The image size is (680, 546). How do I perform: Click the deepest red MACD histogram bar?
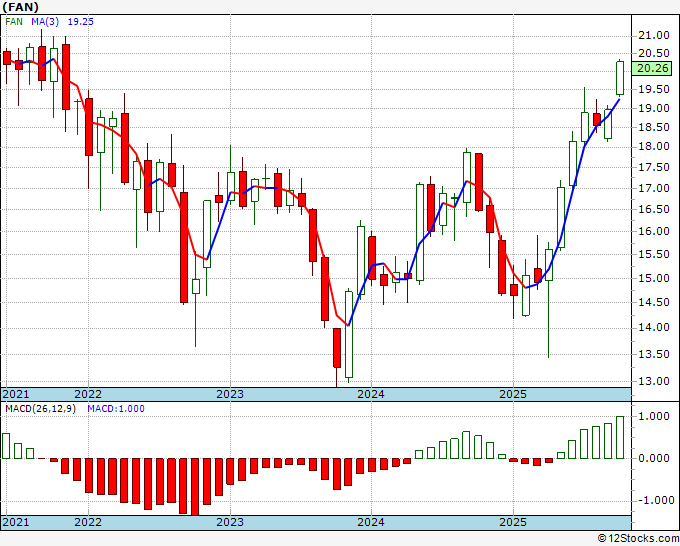click(195, 487)
